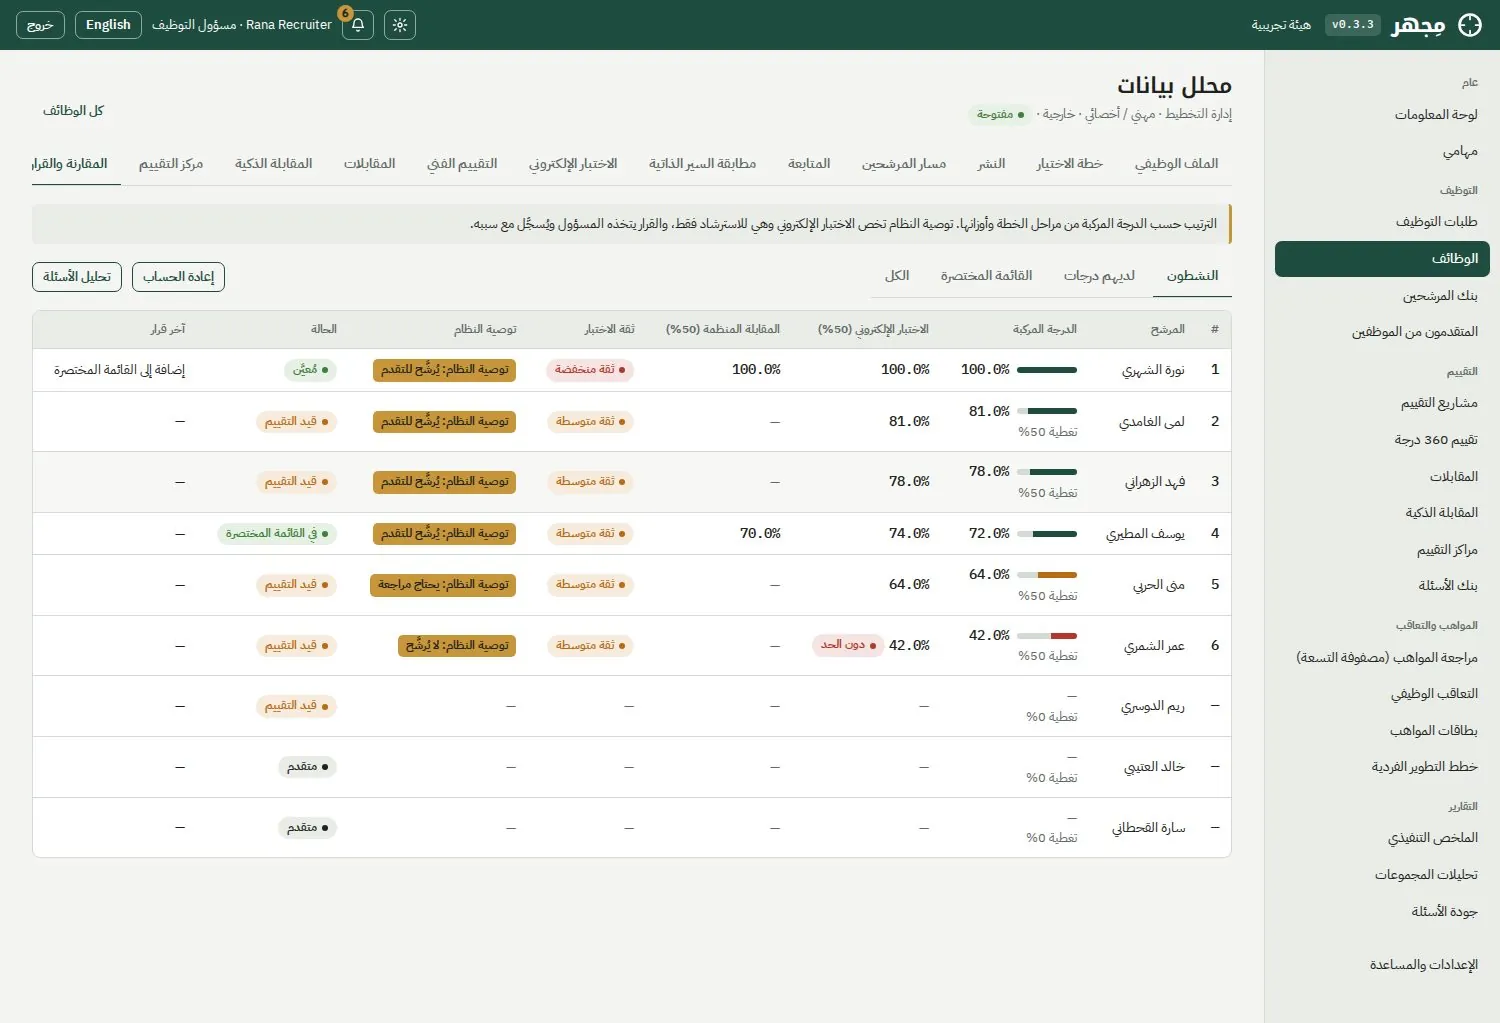This screenshot has height=1023, width=1500.
Task: Open تحليل الأسئلة above the candidates table
Action: coord(77,277)
